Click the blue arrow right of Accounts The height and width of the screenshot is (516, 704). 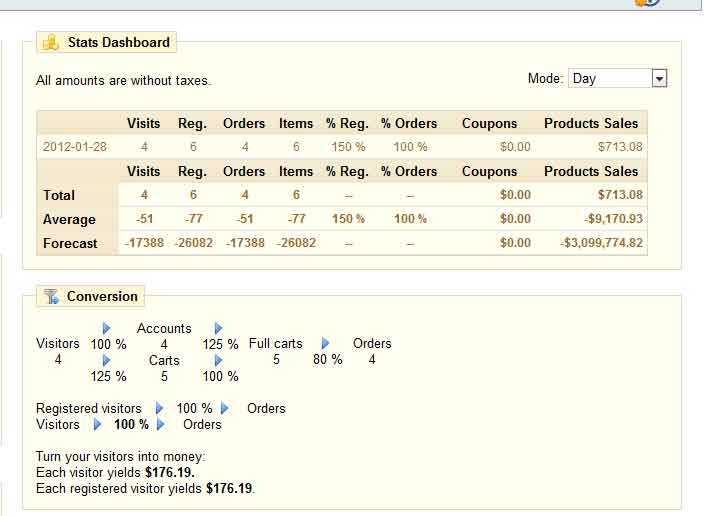pyautogui.click(x=218, y=328)
